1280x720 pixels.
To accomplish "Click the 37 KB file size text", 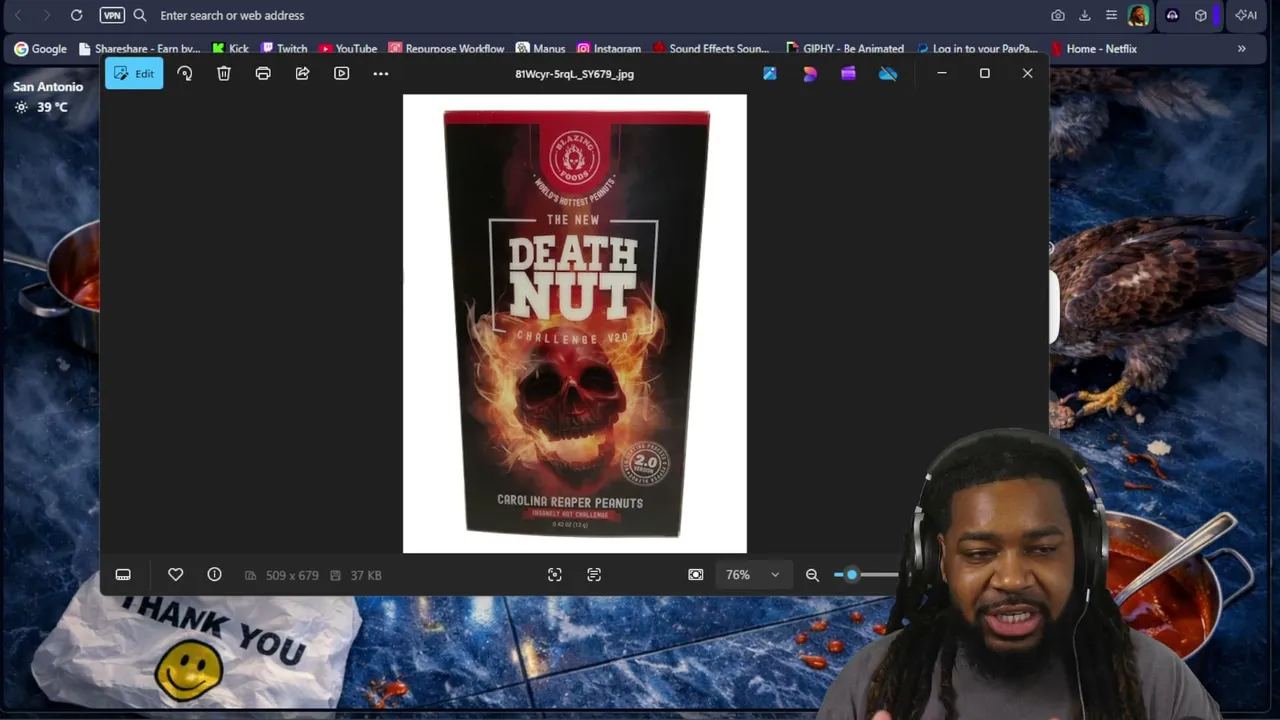I will click(366, 575).
